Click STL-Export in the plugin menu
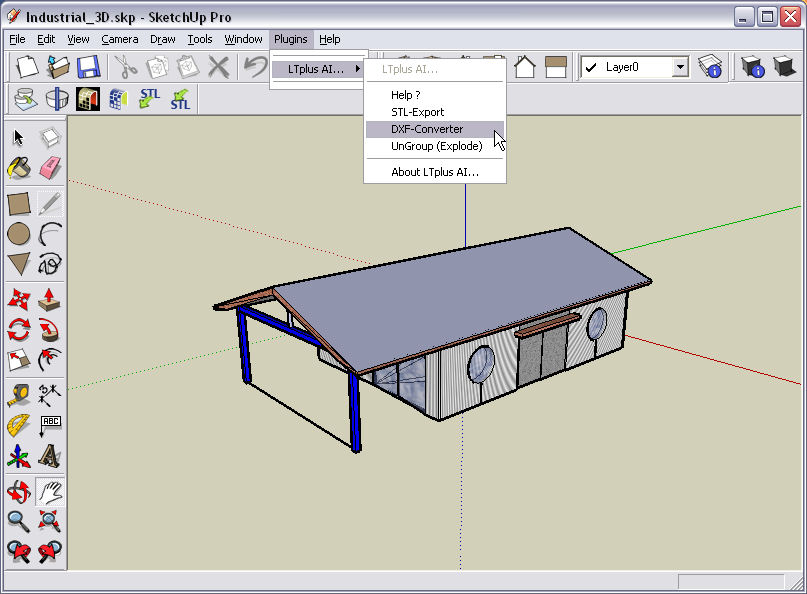The image size is (807, 594). click(417, 112)
